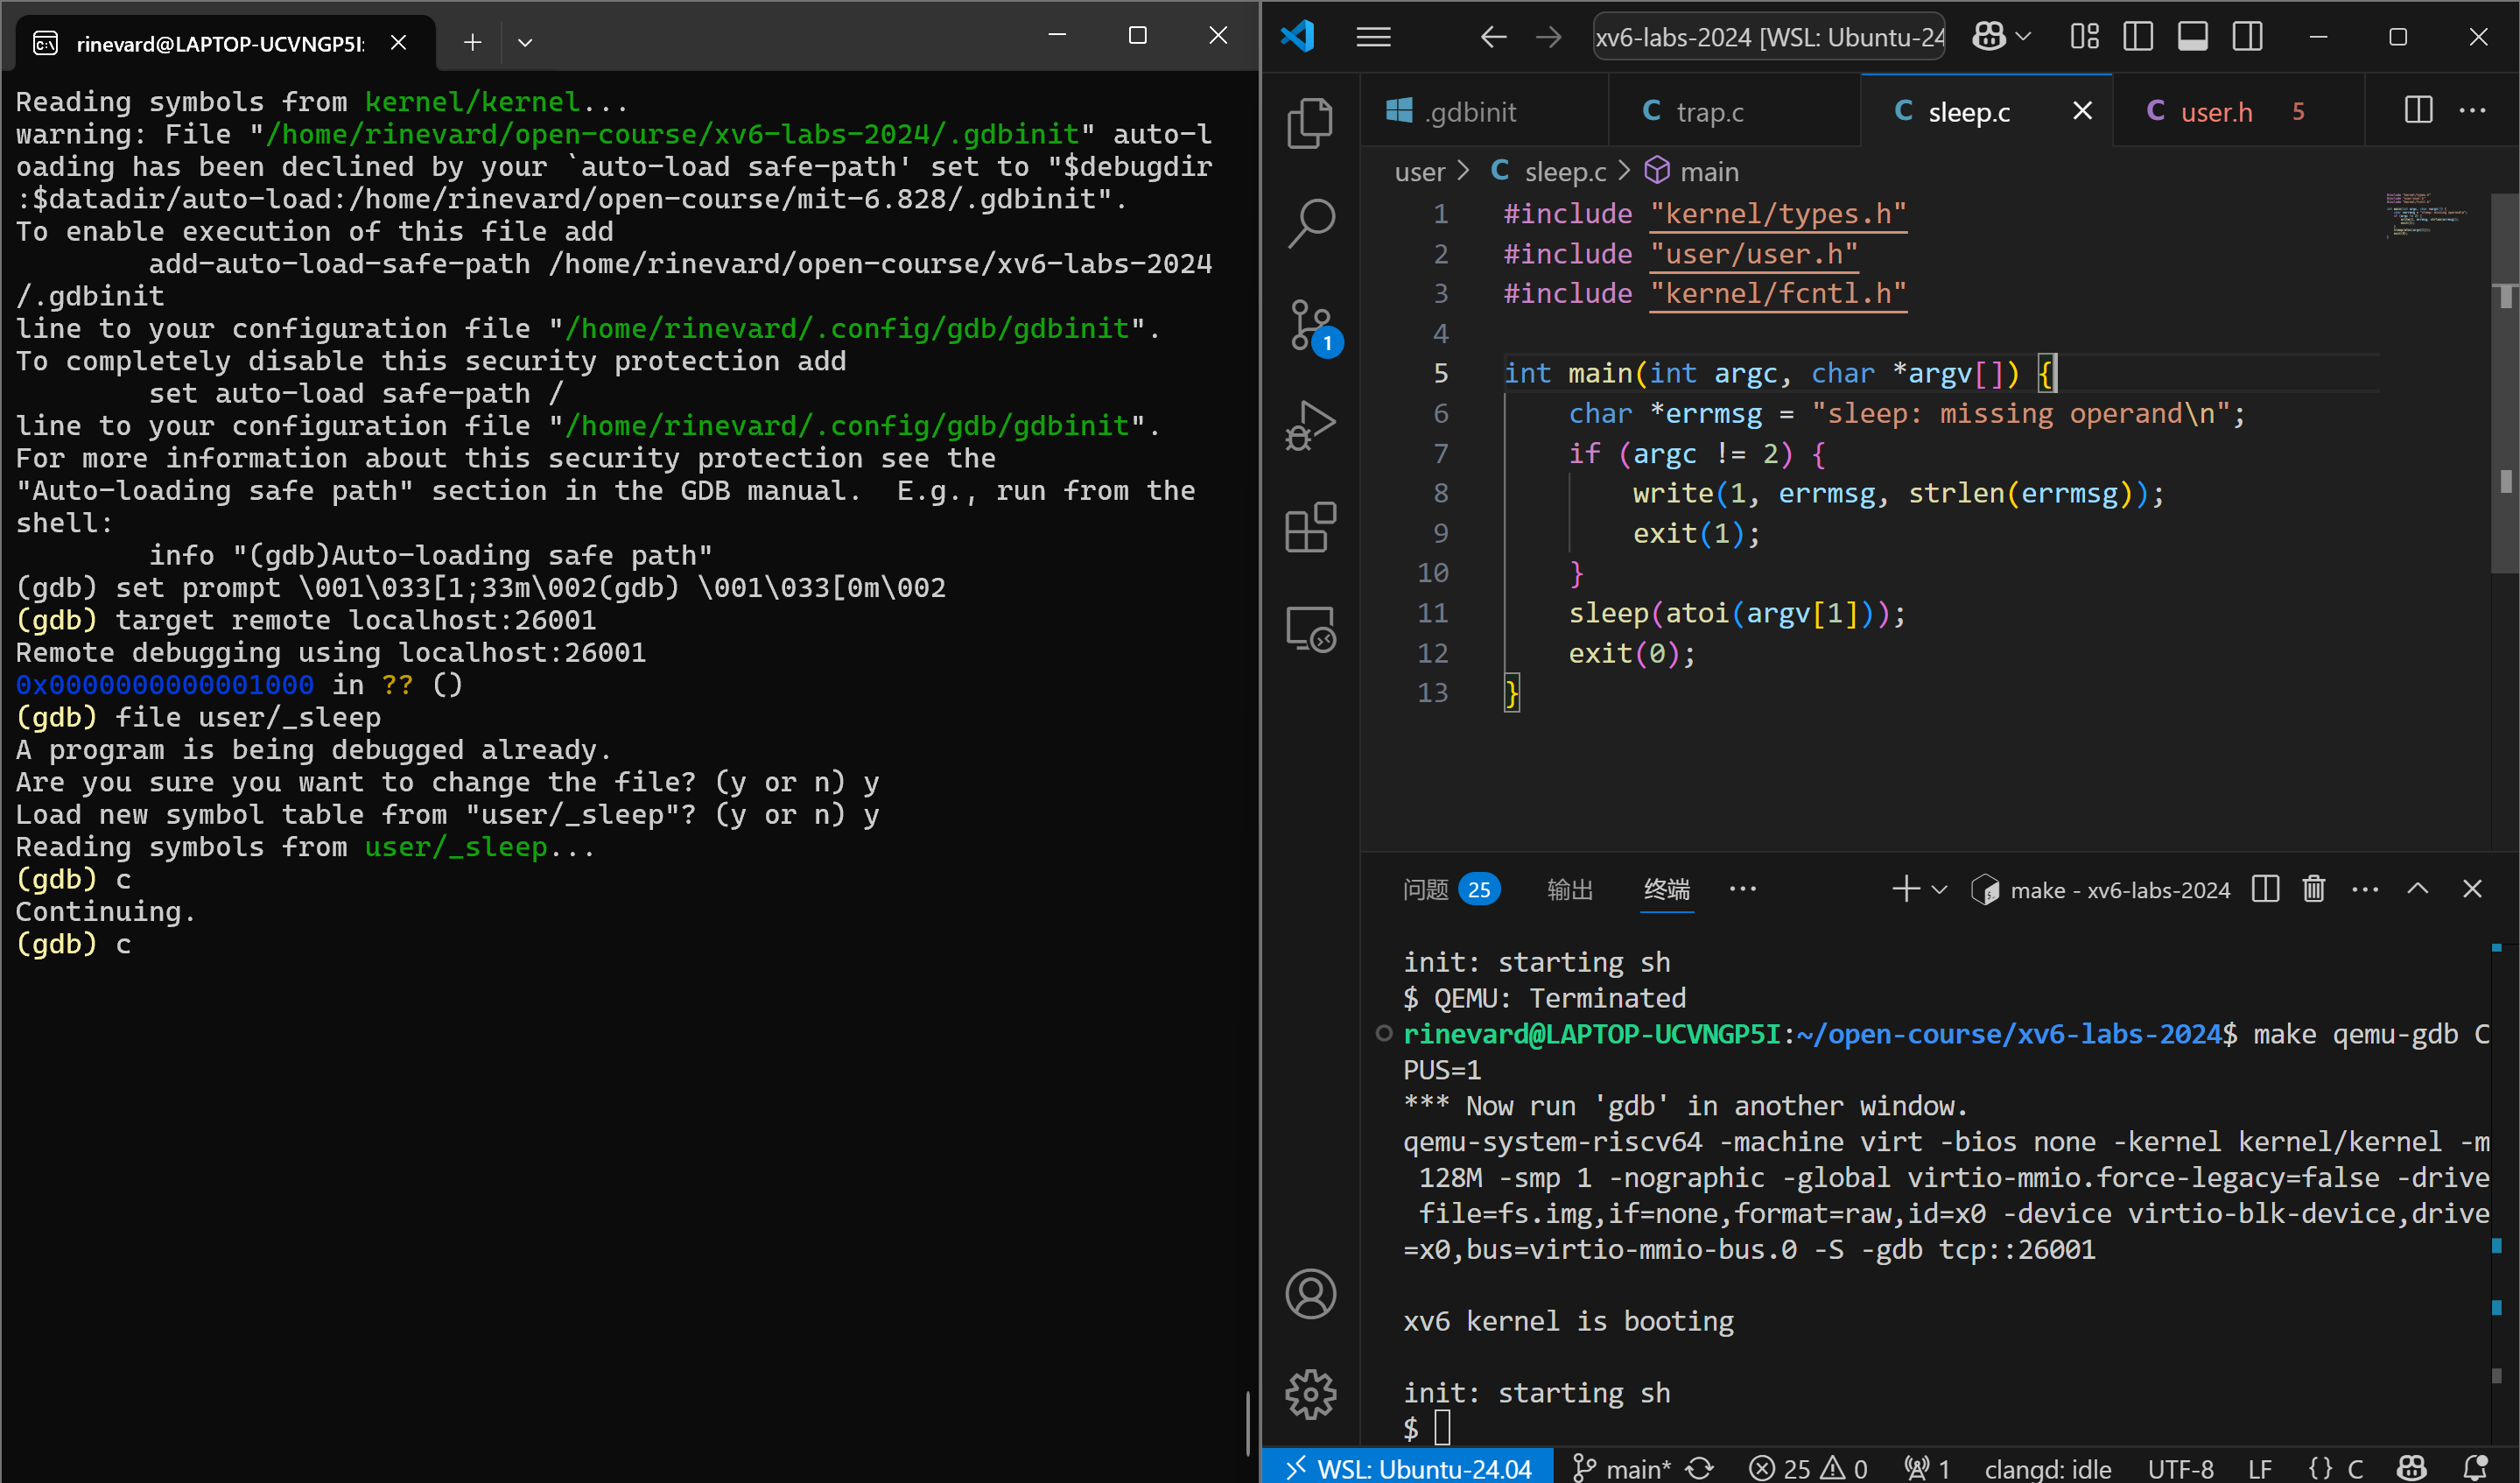Toggle primary side bar visibility
The height and width of the screenshot is (1483, 2520).
coord(2138,37)
